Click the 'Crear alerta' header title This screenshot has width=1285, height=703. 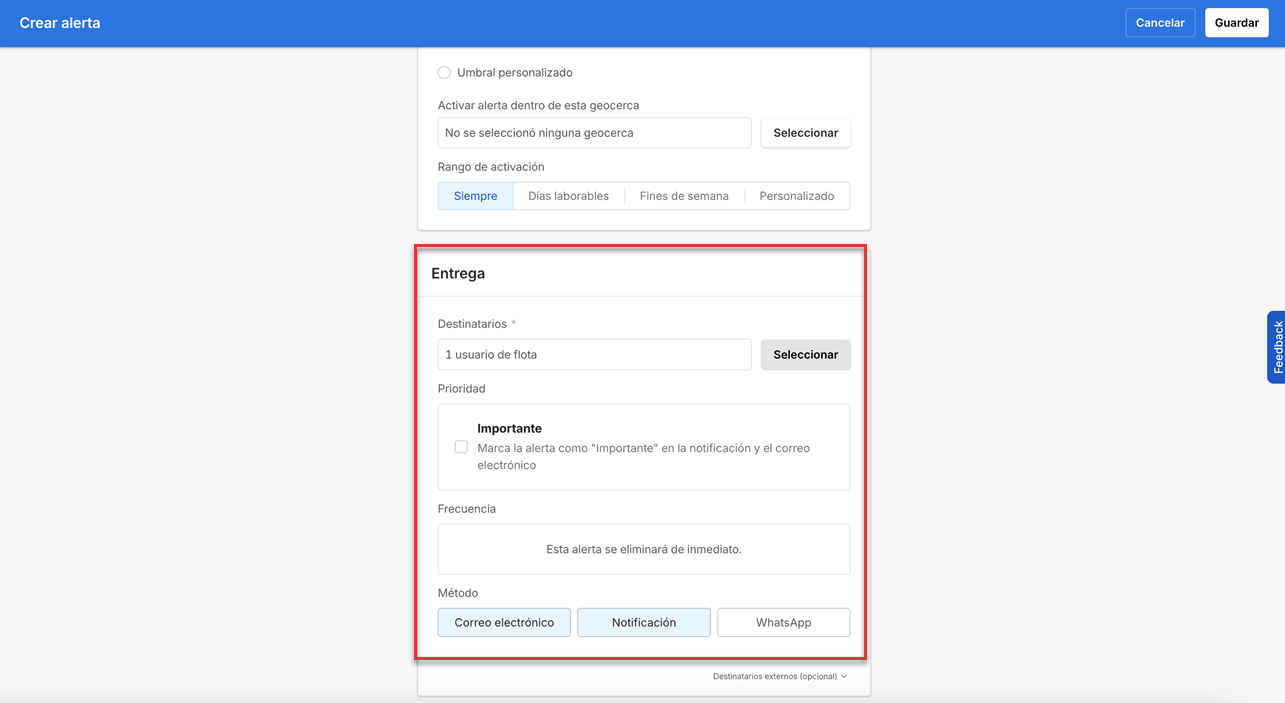pyautogui.click(x=60, y=22)
